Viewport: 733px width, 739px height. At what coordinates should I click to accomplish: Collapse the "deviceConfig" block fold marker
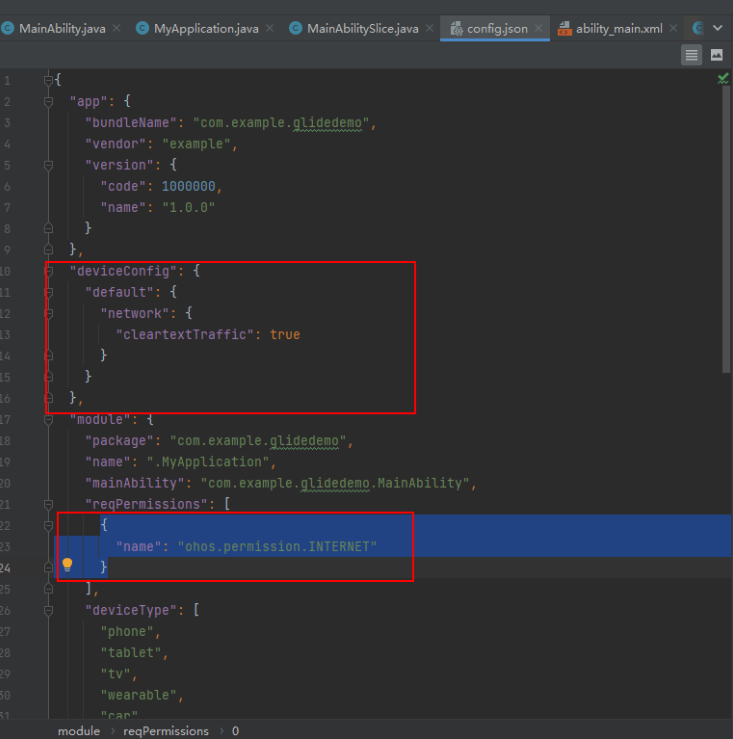49,271
